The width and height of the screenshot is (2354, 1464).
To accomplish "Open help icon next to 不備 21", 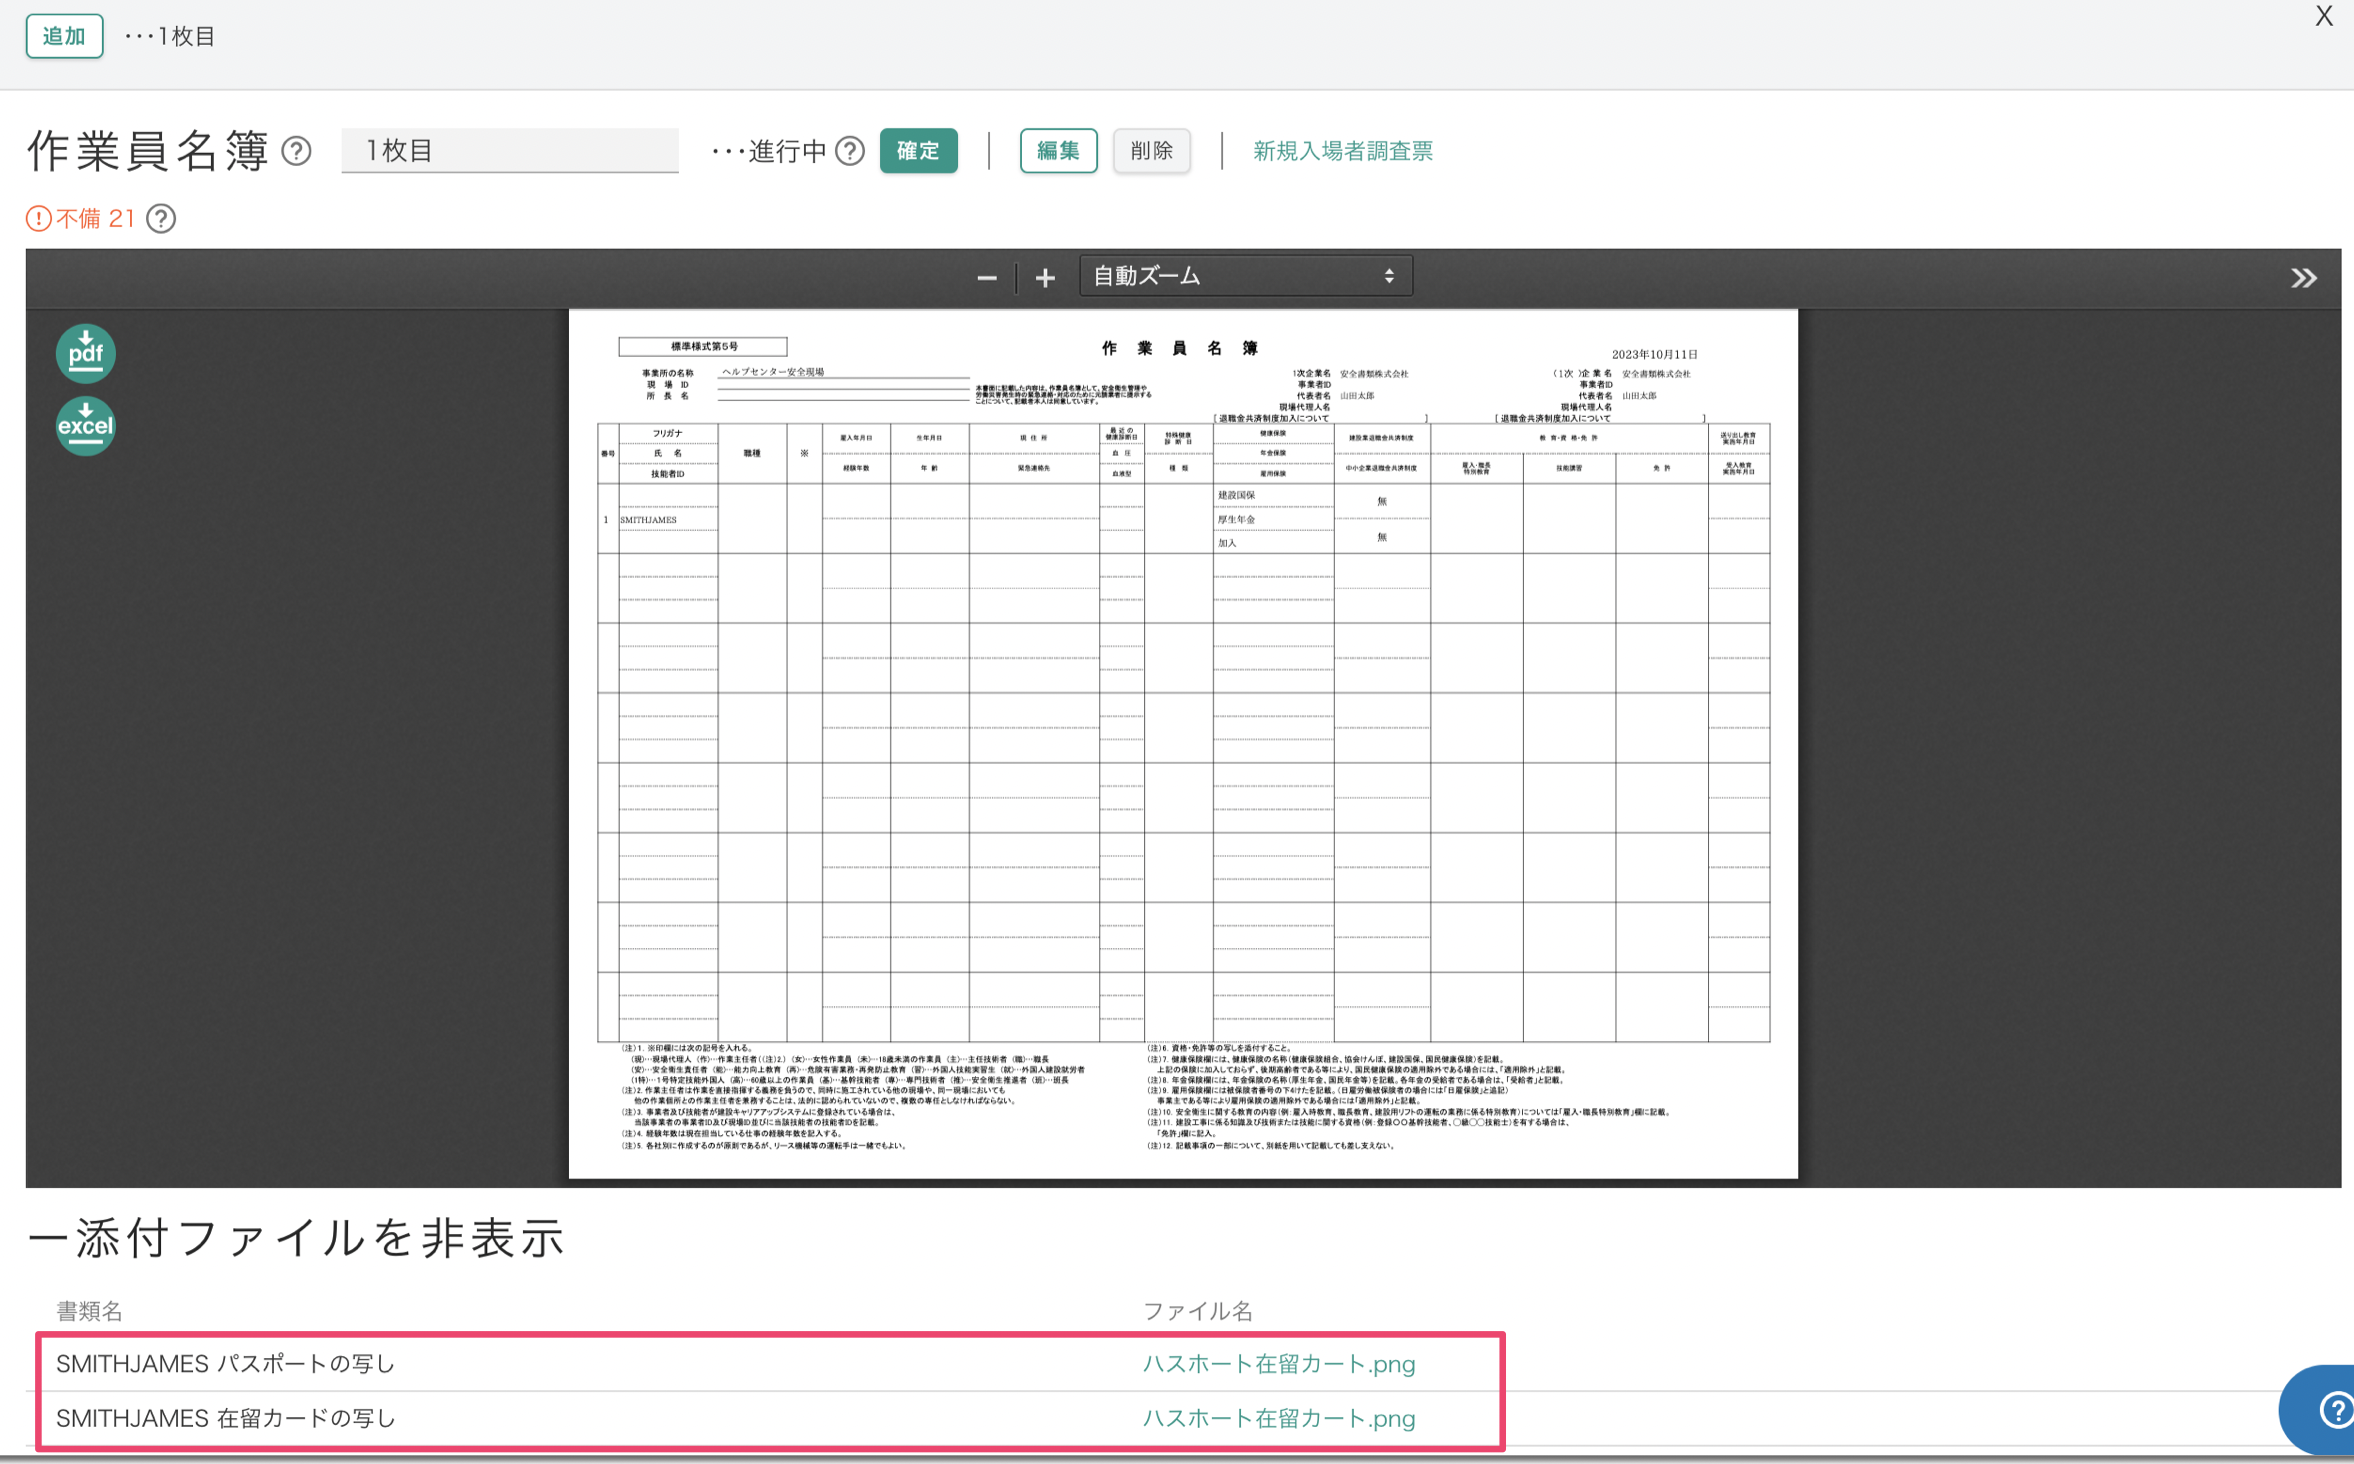I will 161,218.
